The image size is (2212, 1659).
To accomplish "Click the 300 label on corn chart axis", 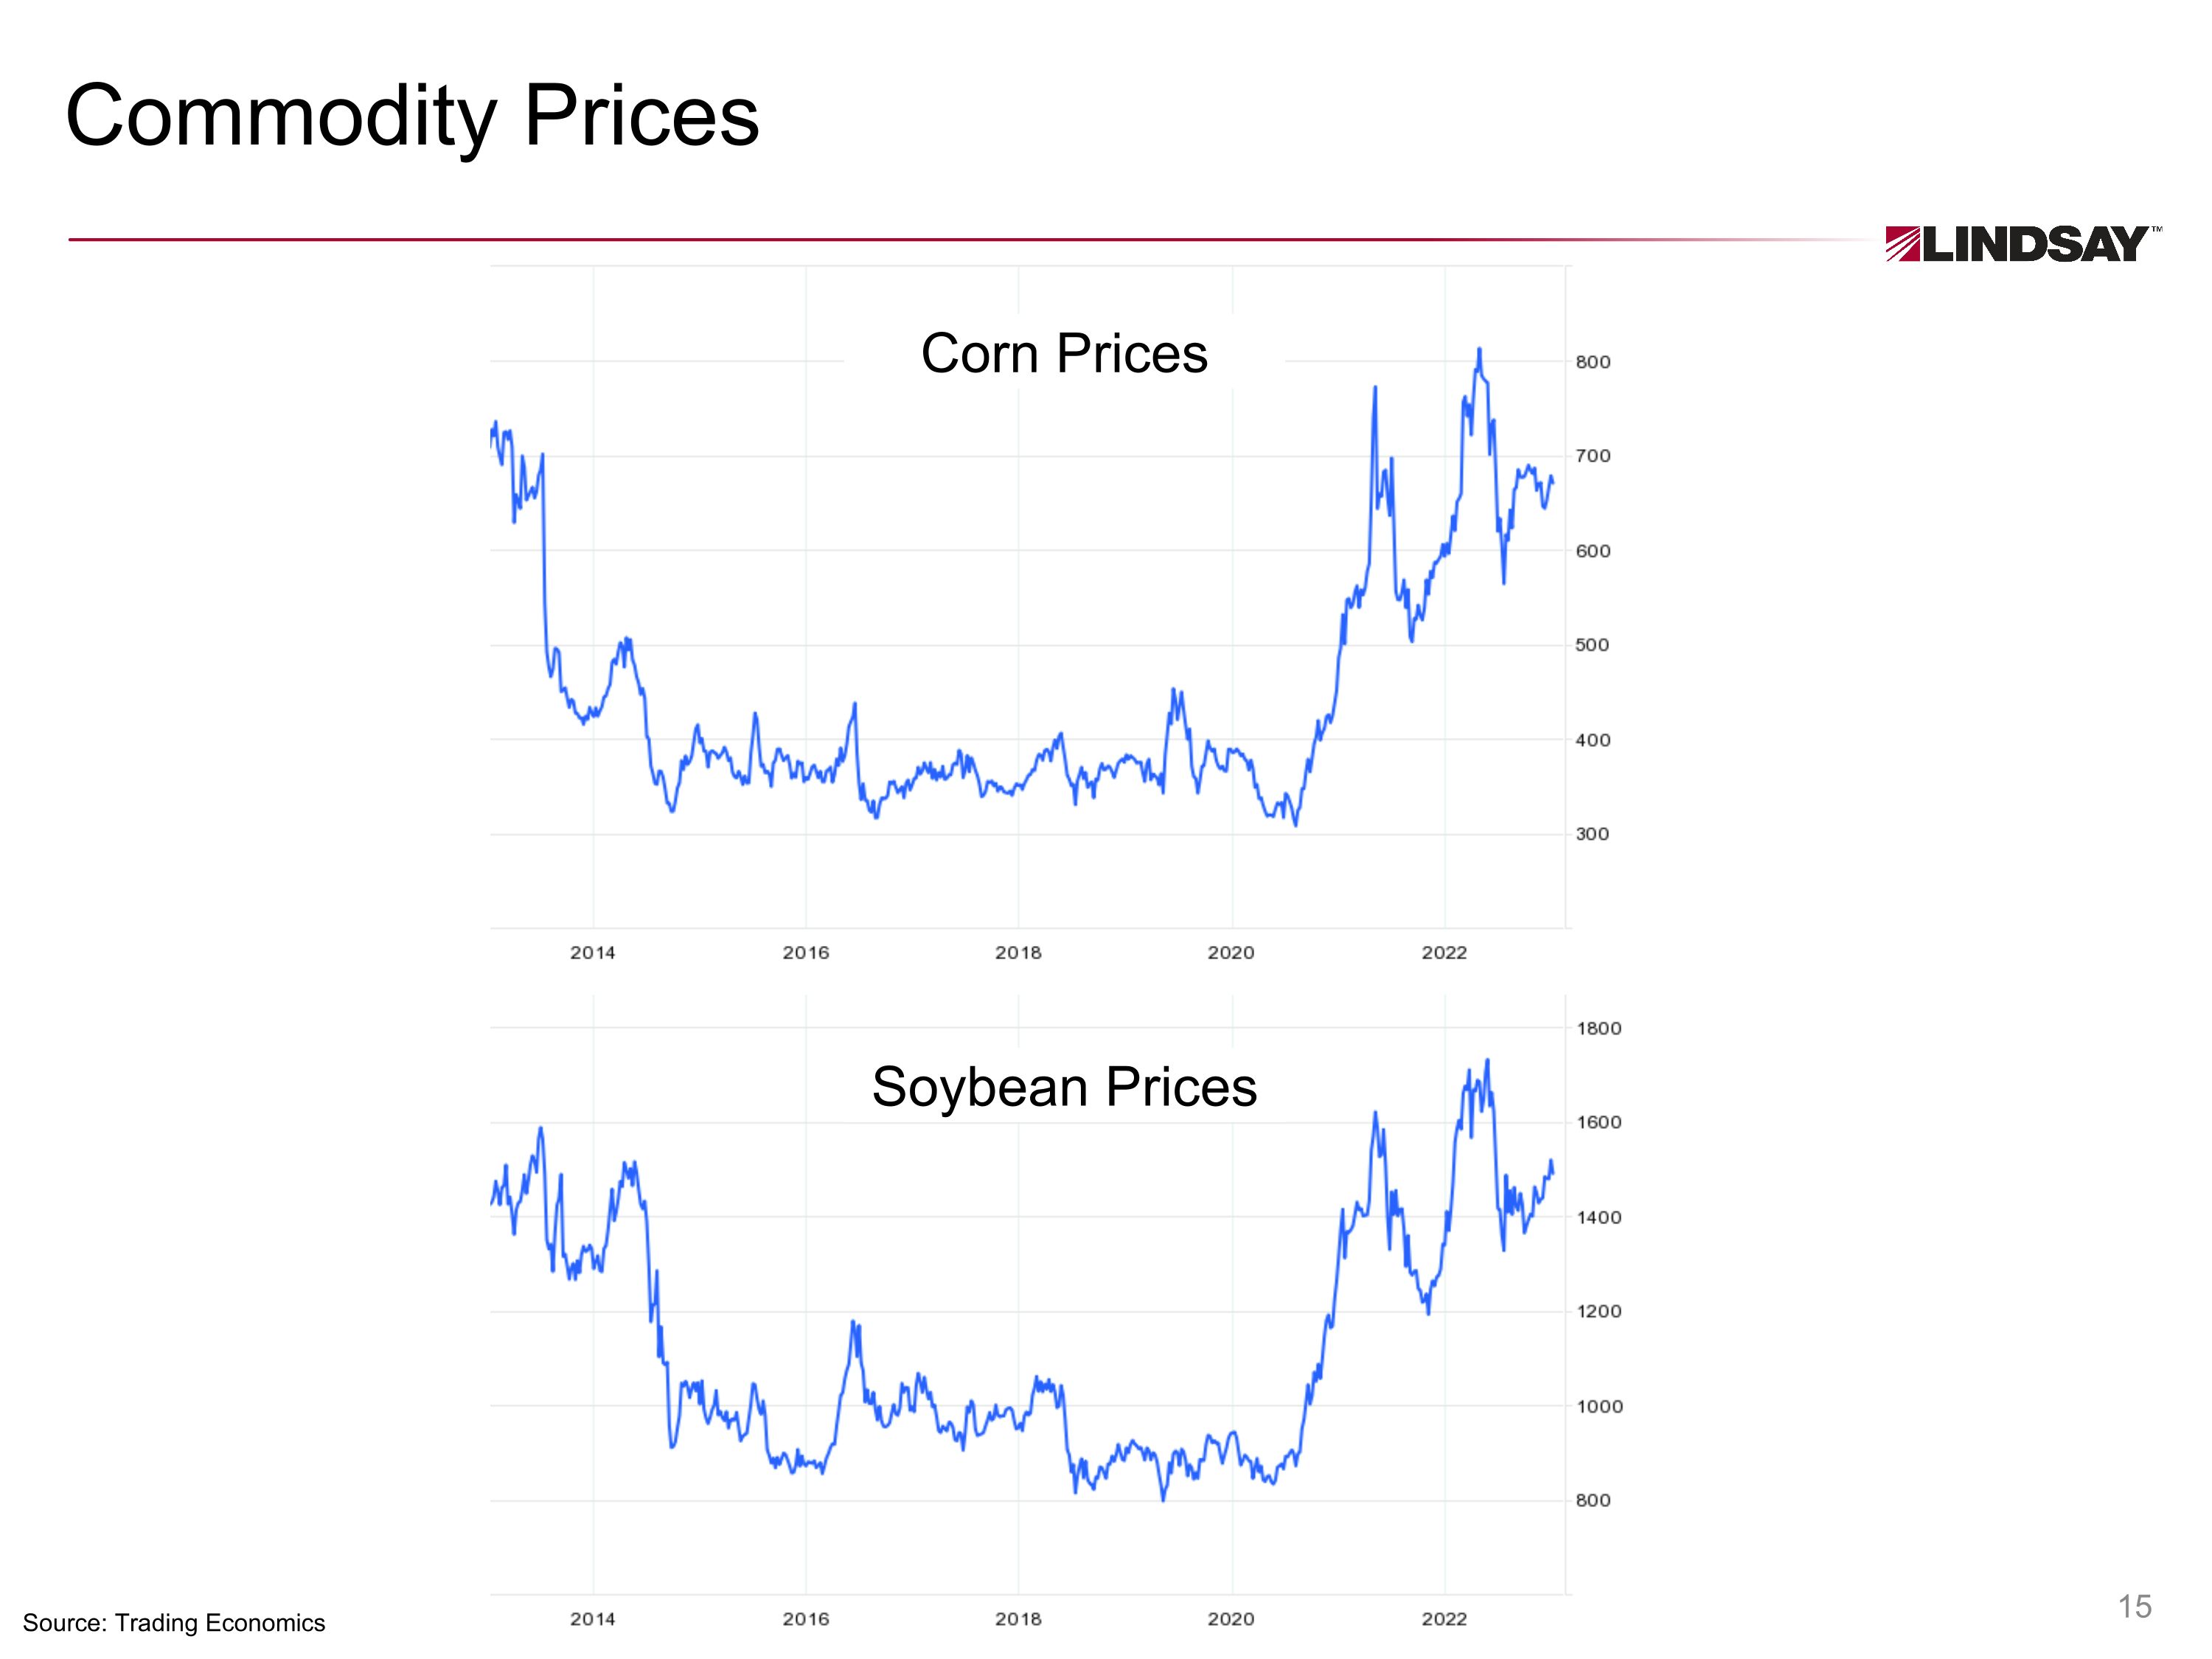I will [1593, 834].
